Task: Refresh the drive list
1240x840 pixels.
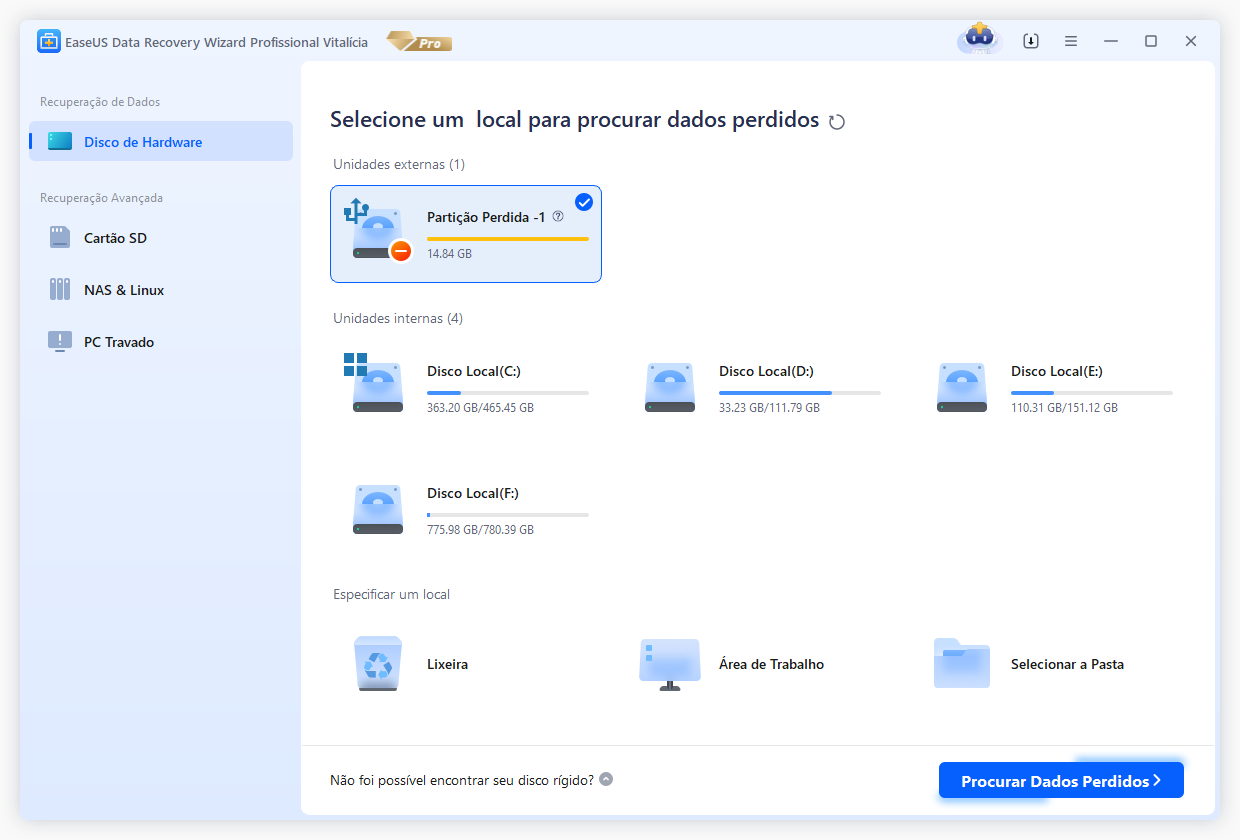Action: 837,120
